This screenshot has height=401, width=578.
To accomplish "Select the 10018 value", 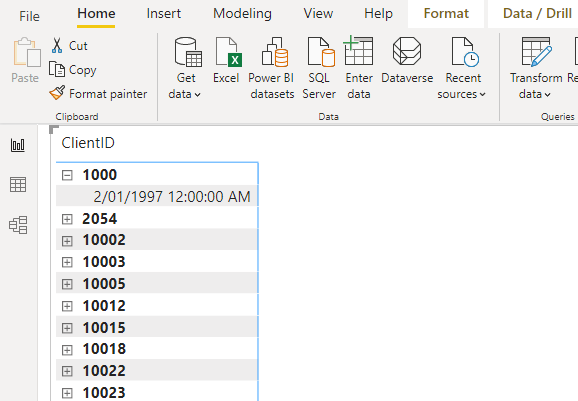I will pyautogui.click(x=104, y=349).
